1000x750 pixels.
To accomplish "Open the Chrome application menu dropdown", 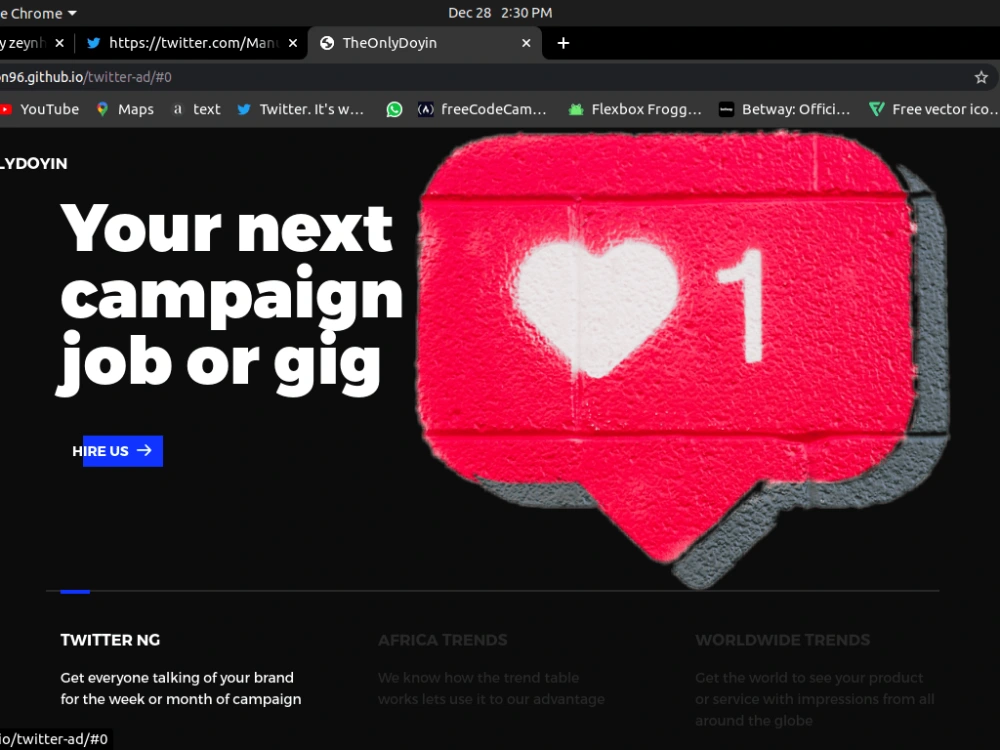I will point(38,13).
